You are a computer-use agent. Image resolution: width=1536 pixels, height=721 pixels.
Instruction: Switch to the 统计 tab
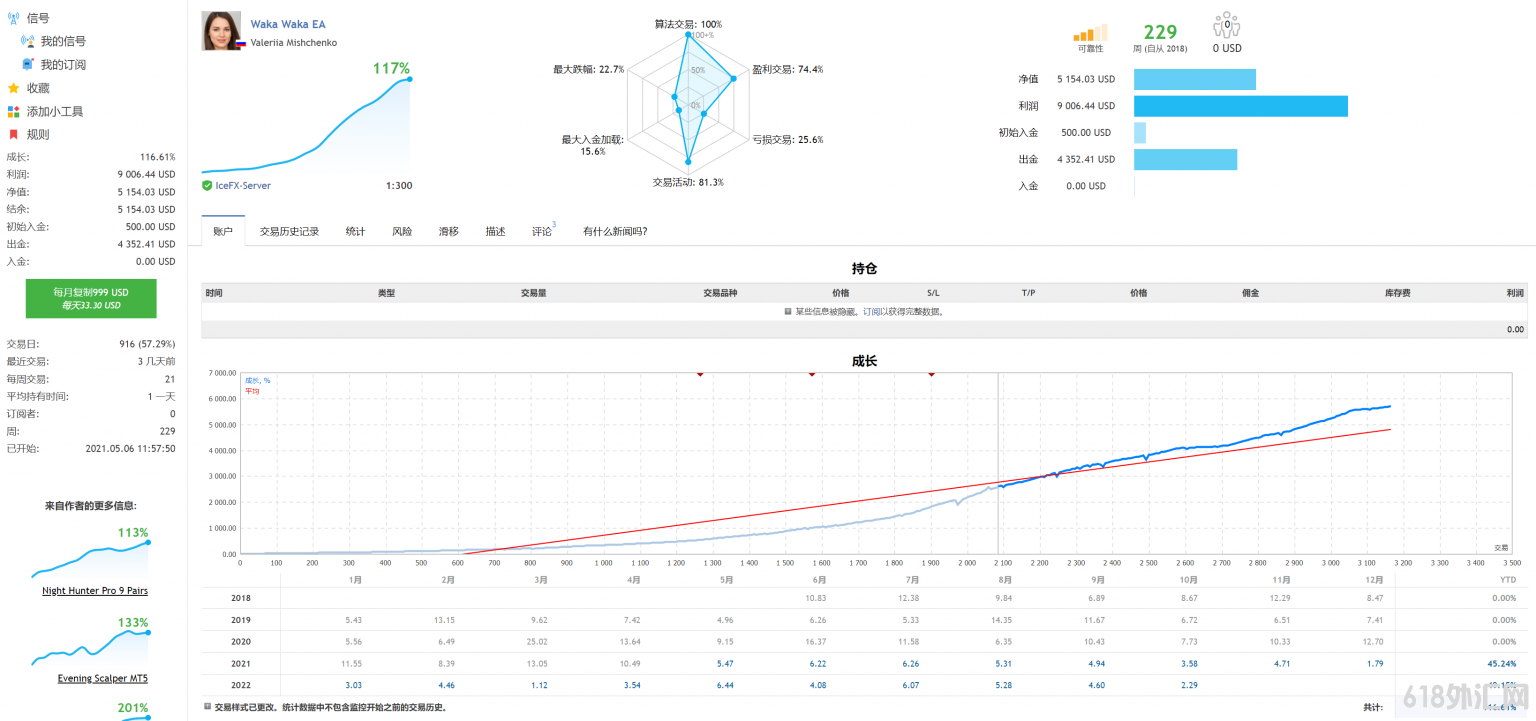pyautogui.click(x=355, y=231)
